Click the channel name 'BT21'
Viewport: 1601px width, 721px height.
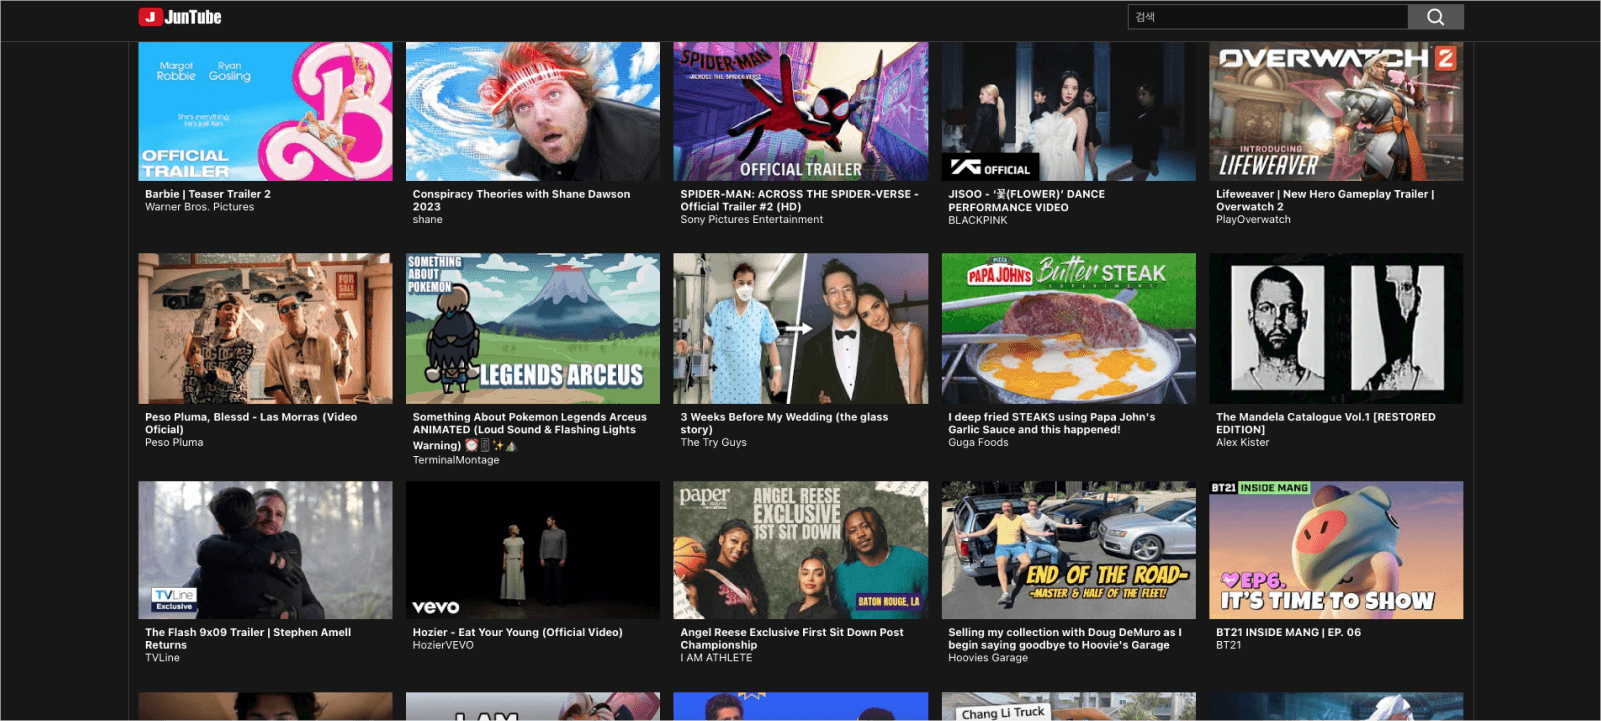(1228, 645)
